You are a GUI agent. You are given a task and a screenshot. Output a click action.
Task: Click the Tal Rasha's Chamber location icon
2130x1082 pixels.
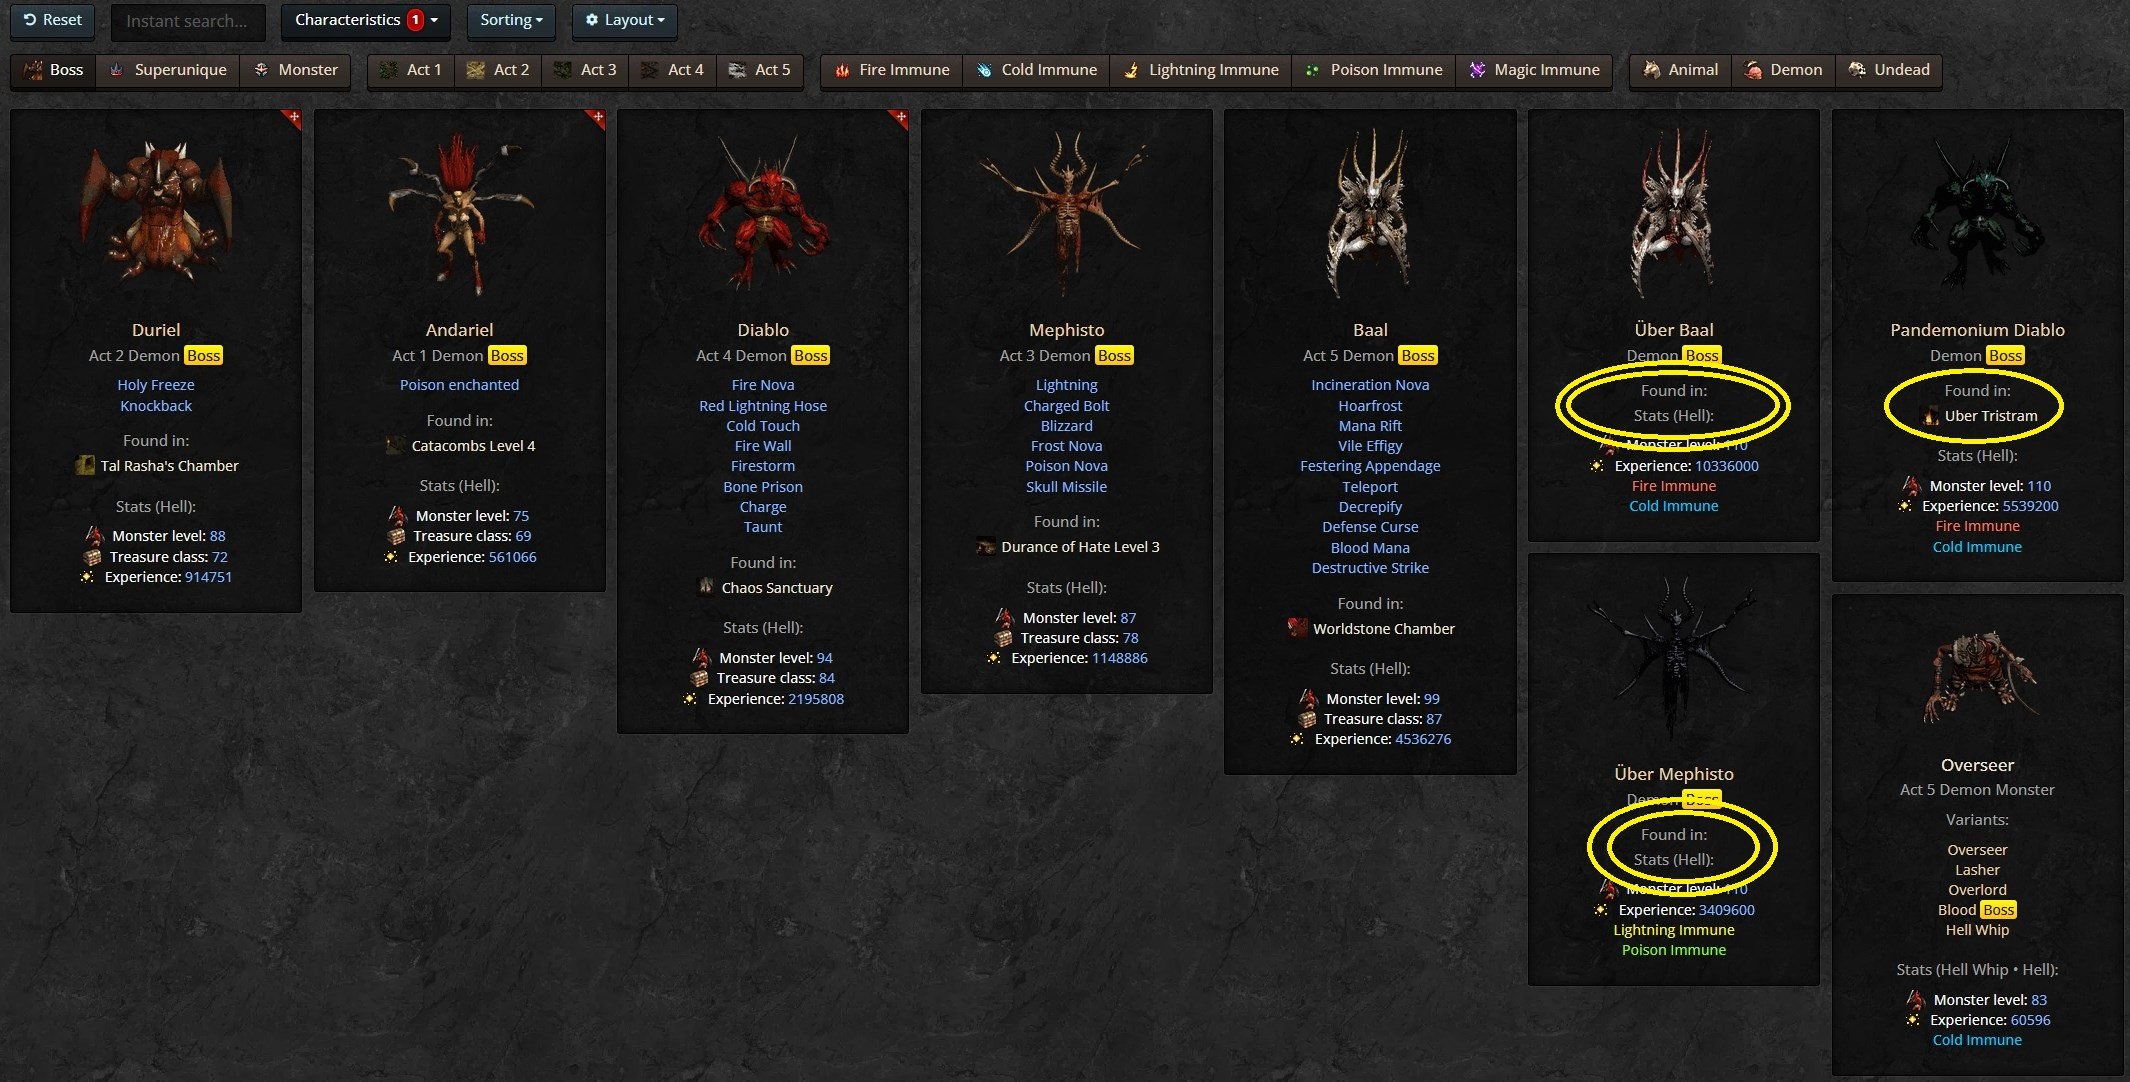point(86,466)
